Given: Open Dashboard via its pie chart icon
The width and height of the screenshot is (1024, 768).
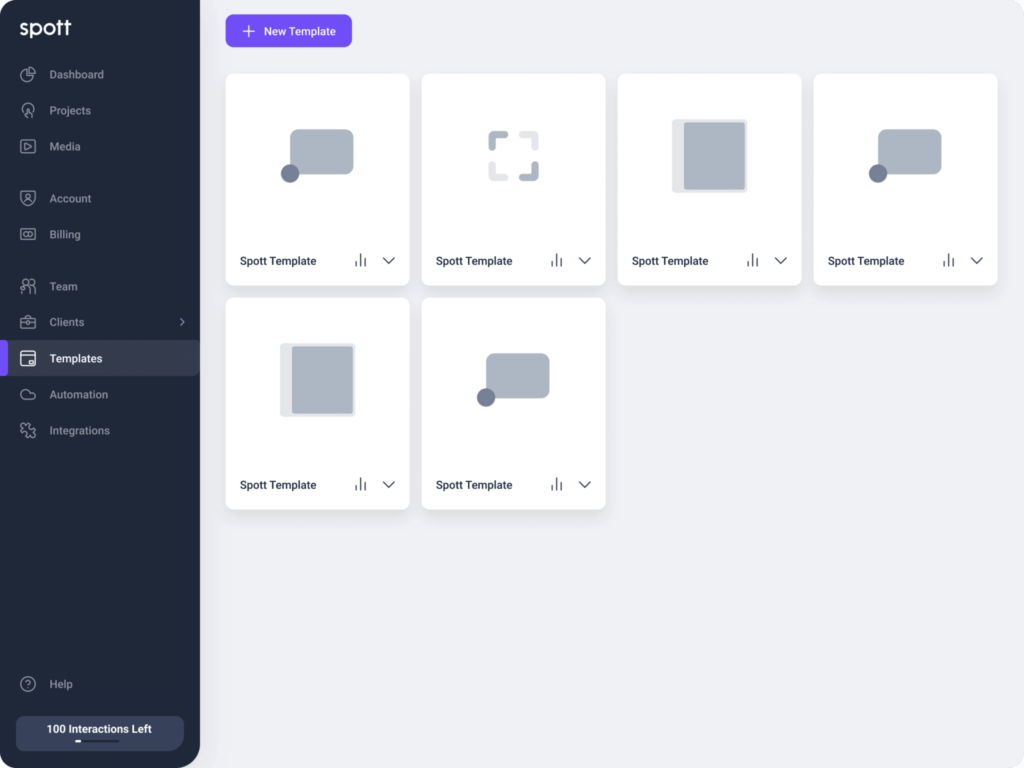Looking at the screenshot, I should (27, 74).
